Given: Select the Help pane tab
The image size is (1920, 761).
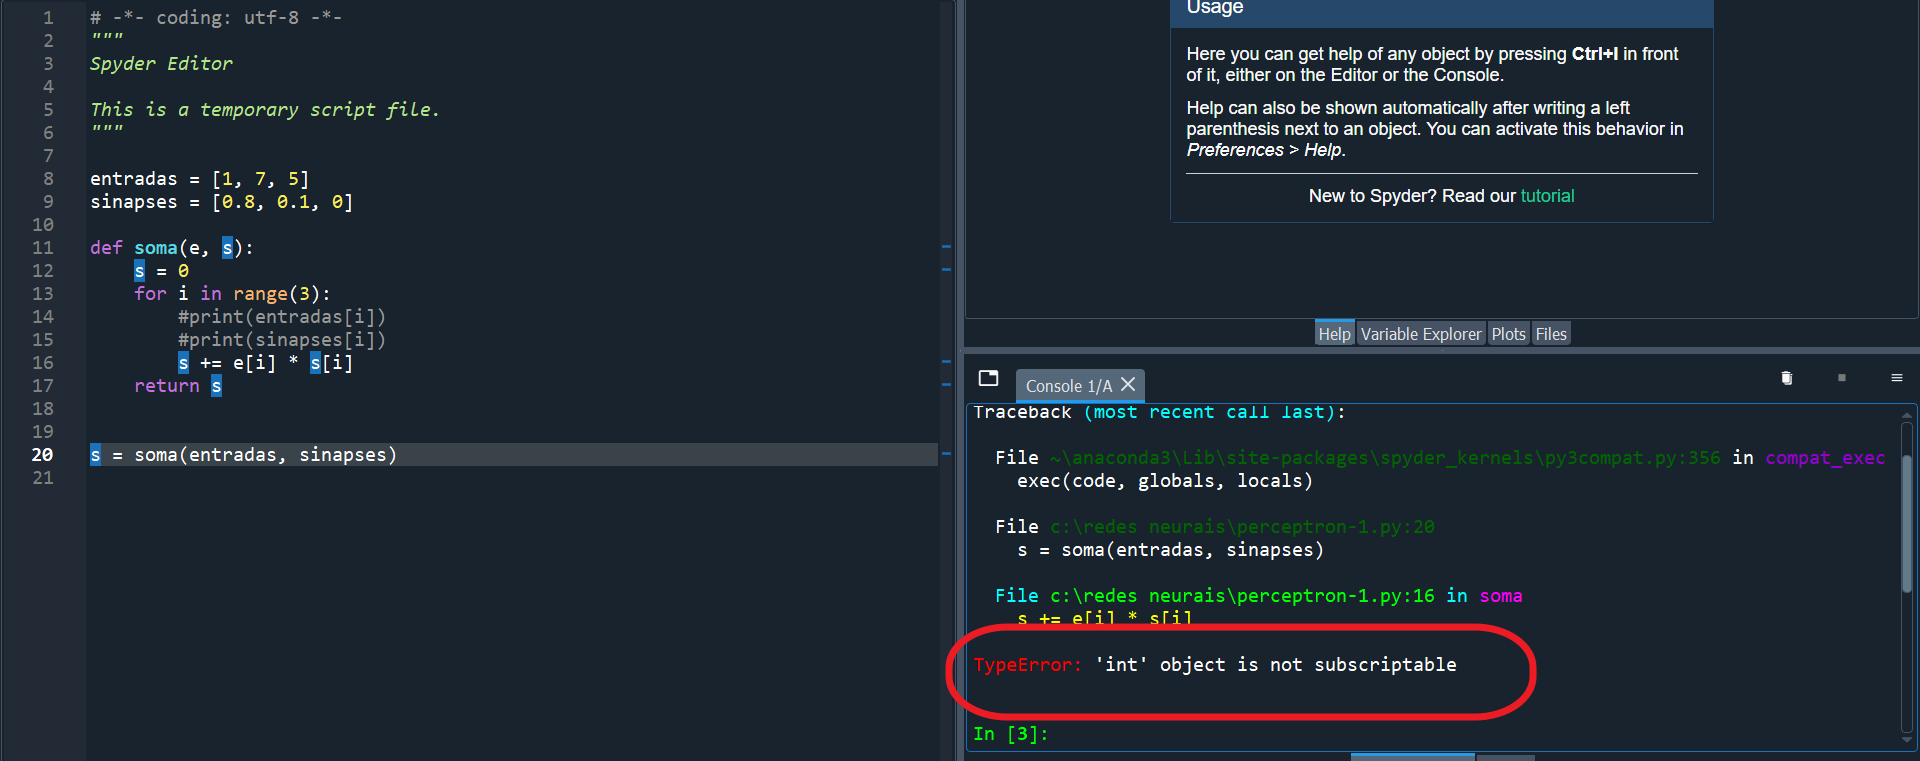Looking at the screenshot, I should click(x=1333, y=334).
